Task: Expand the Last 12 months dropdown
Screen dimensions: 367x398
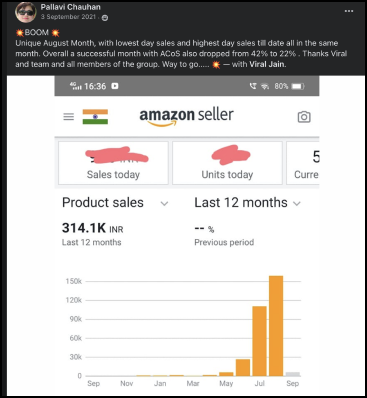Action: click(297, 203)
